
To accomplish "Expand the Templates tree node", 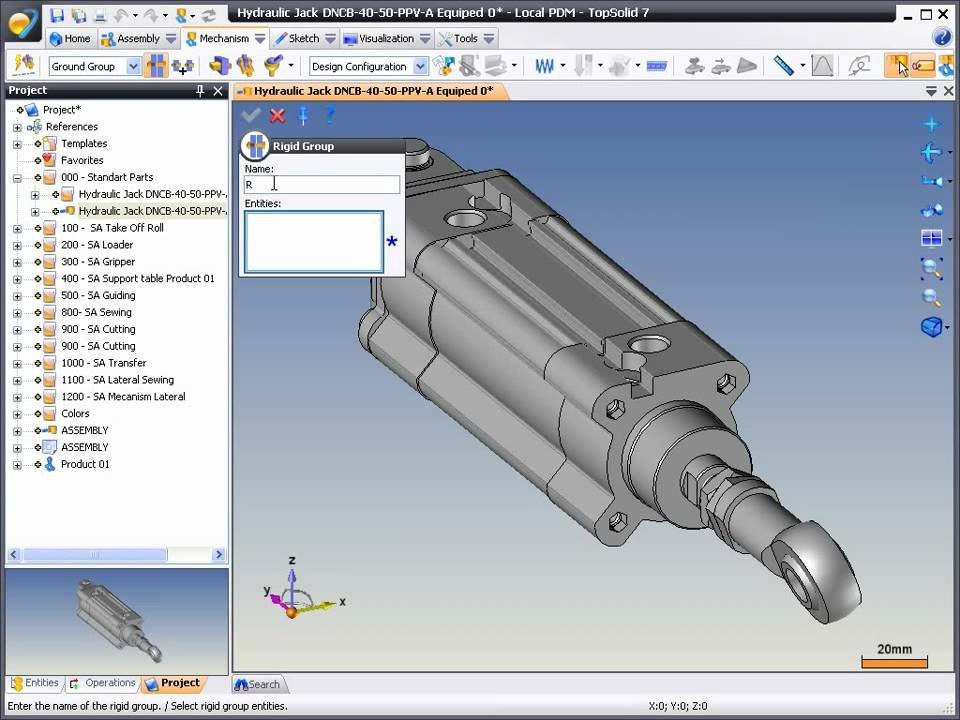I will [17, 144].
